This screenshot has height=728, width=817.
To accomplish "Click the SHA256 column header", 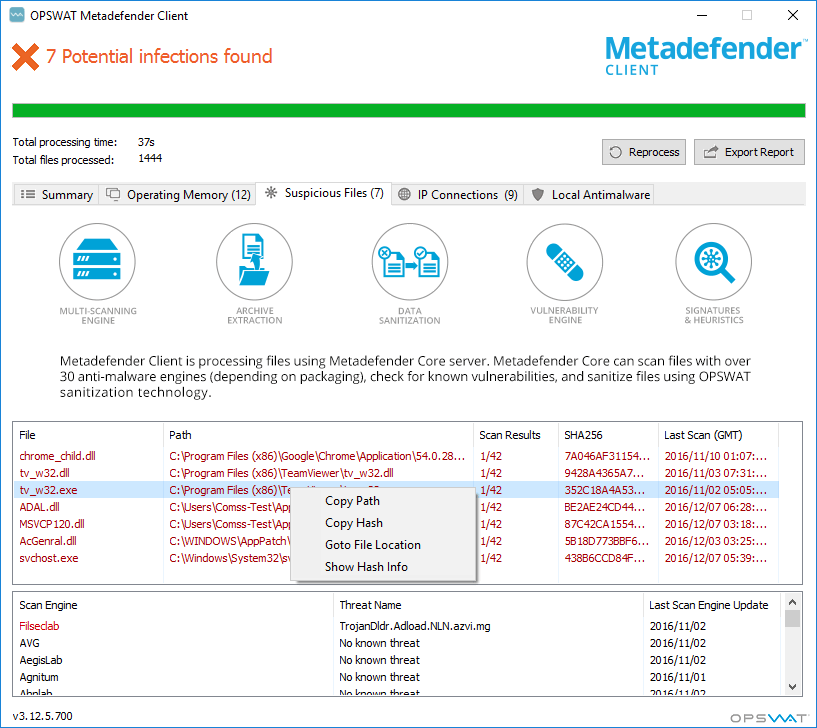I will pos(608,435).
